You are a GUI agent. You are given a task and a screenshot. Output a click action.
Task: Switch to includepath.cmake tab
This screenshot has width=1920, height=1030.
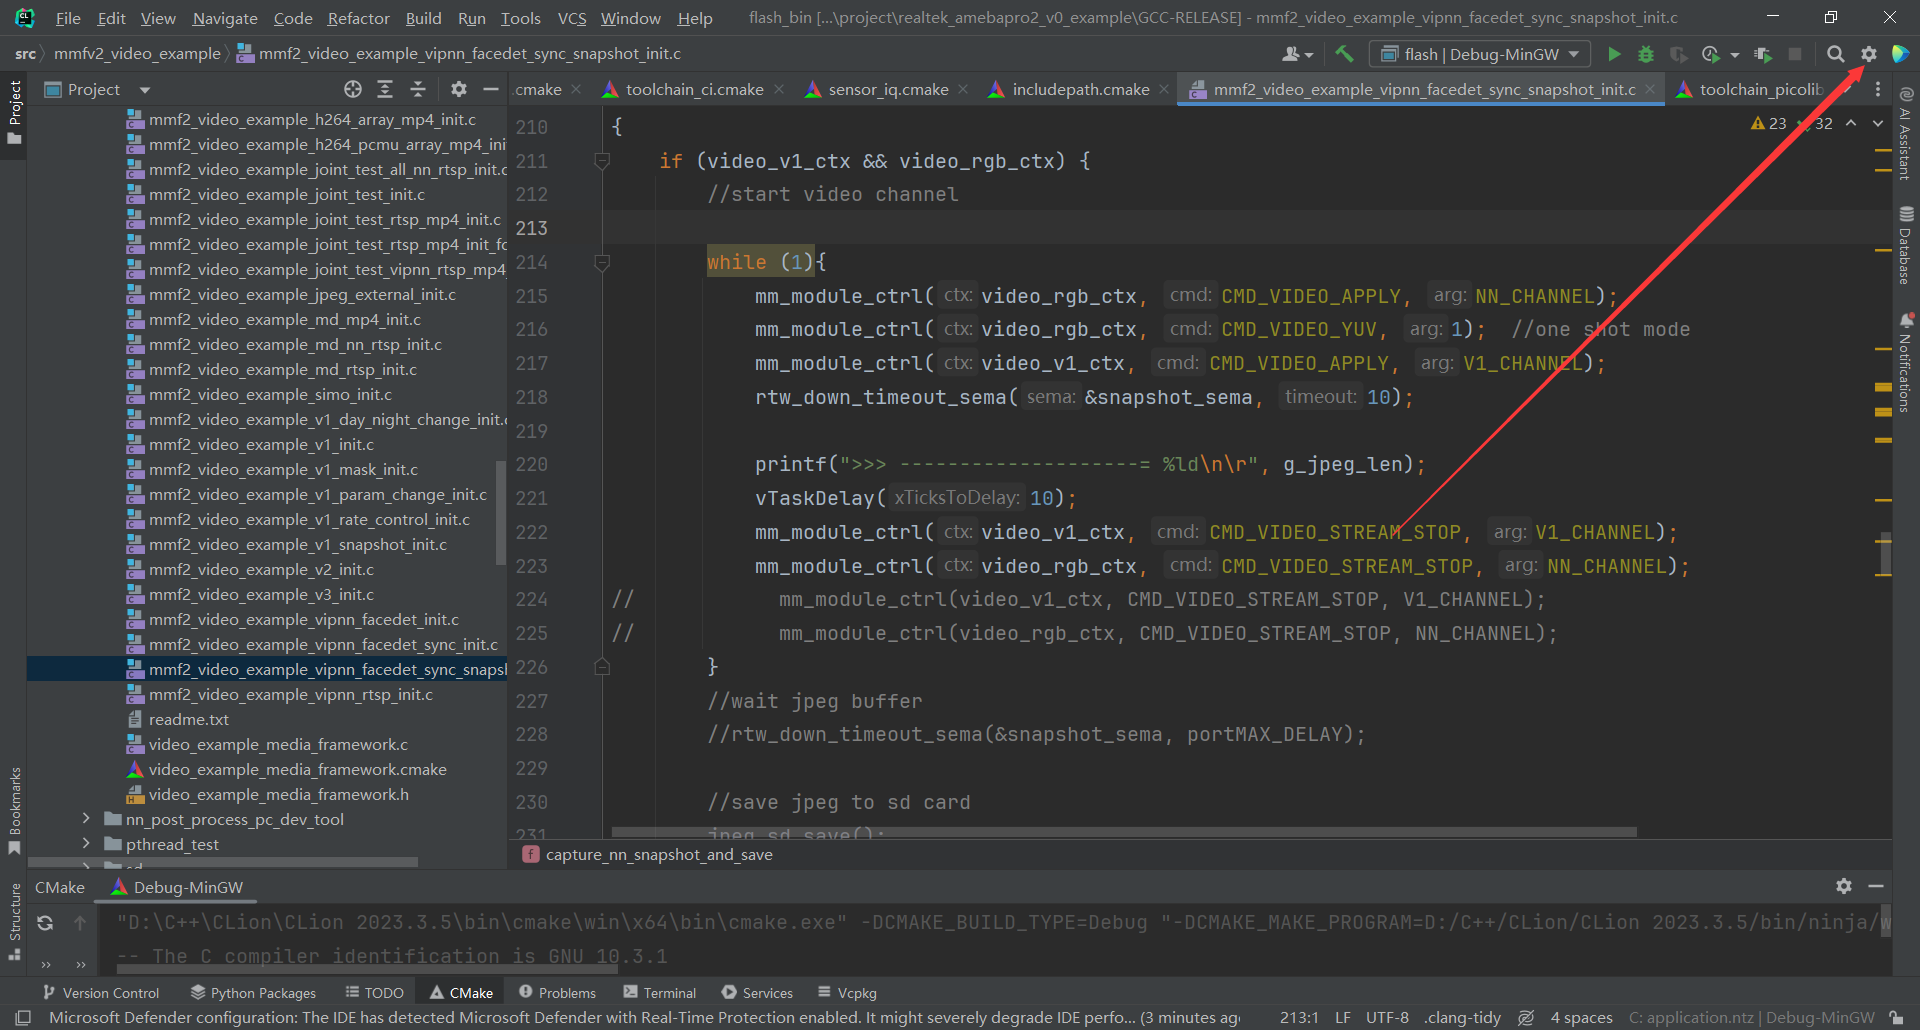click(x=1080, y=89)
